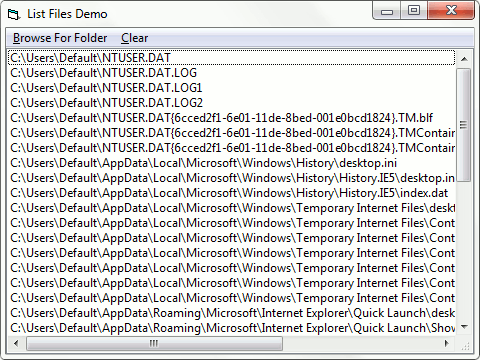Minimize the List Files Demo window
Image resolution: width=480 pixels, height=360 pixels.
(x=387, y=11)
